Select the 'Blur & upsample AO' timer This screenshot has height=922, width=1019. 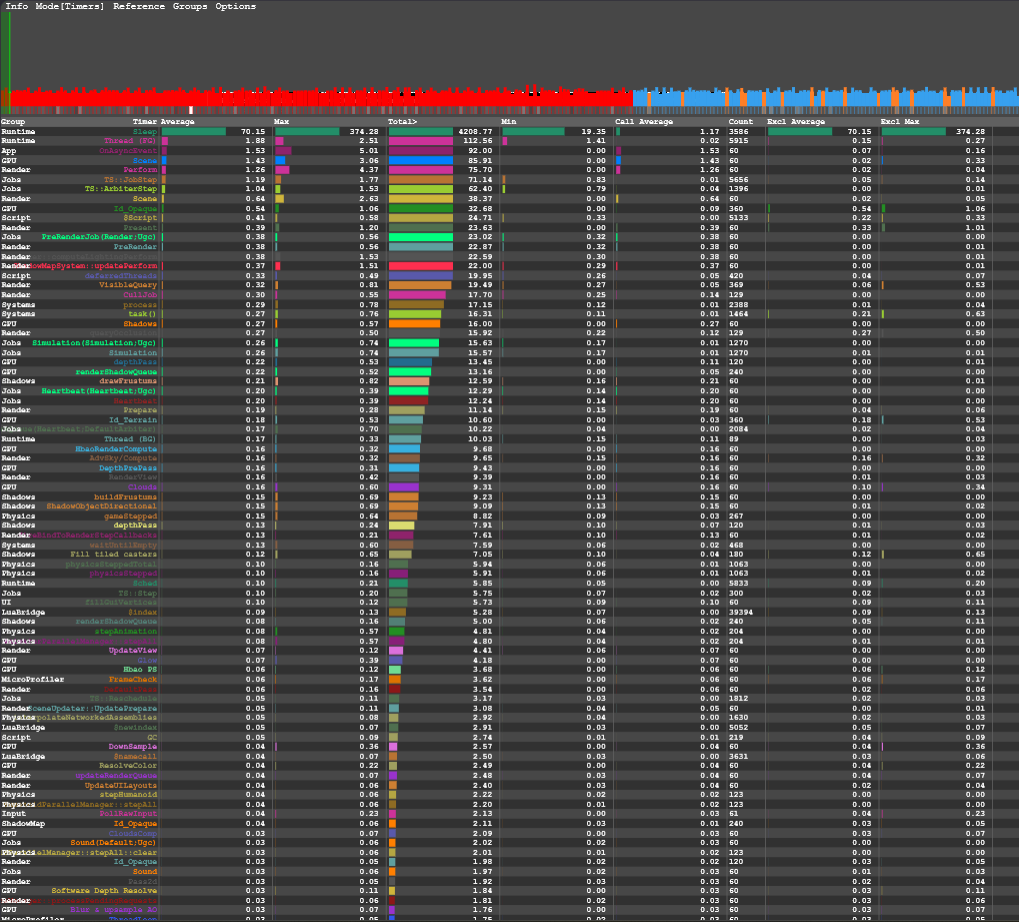[114, 910]
